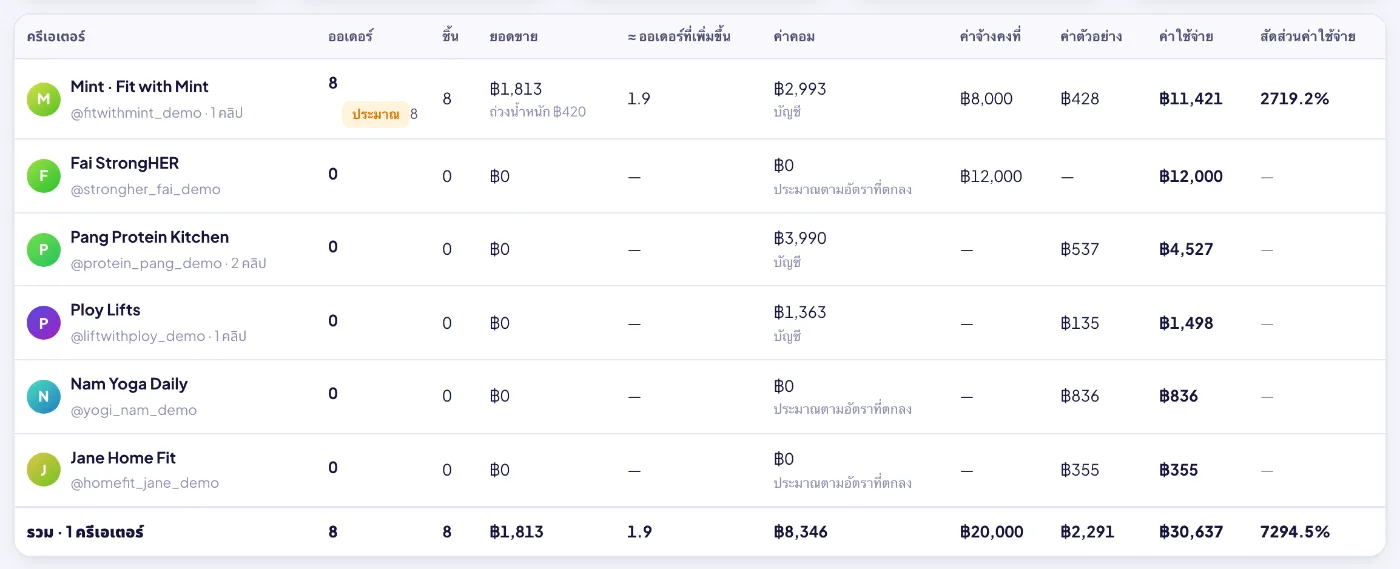
Task: Click ประมาณตามอัตราที่ตกลง in Jane Home Fit row
Action: click(x=843, y=483)
